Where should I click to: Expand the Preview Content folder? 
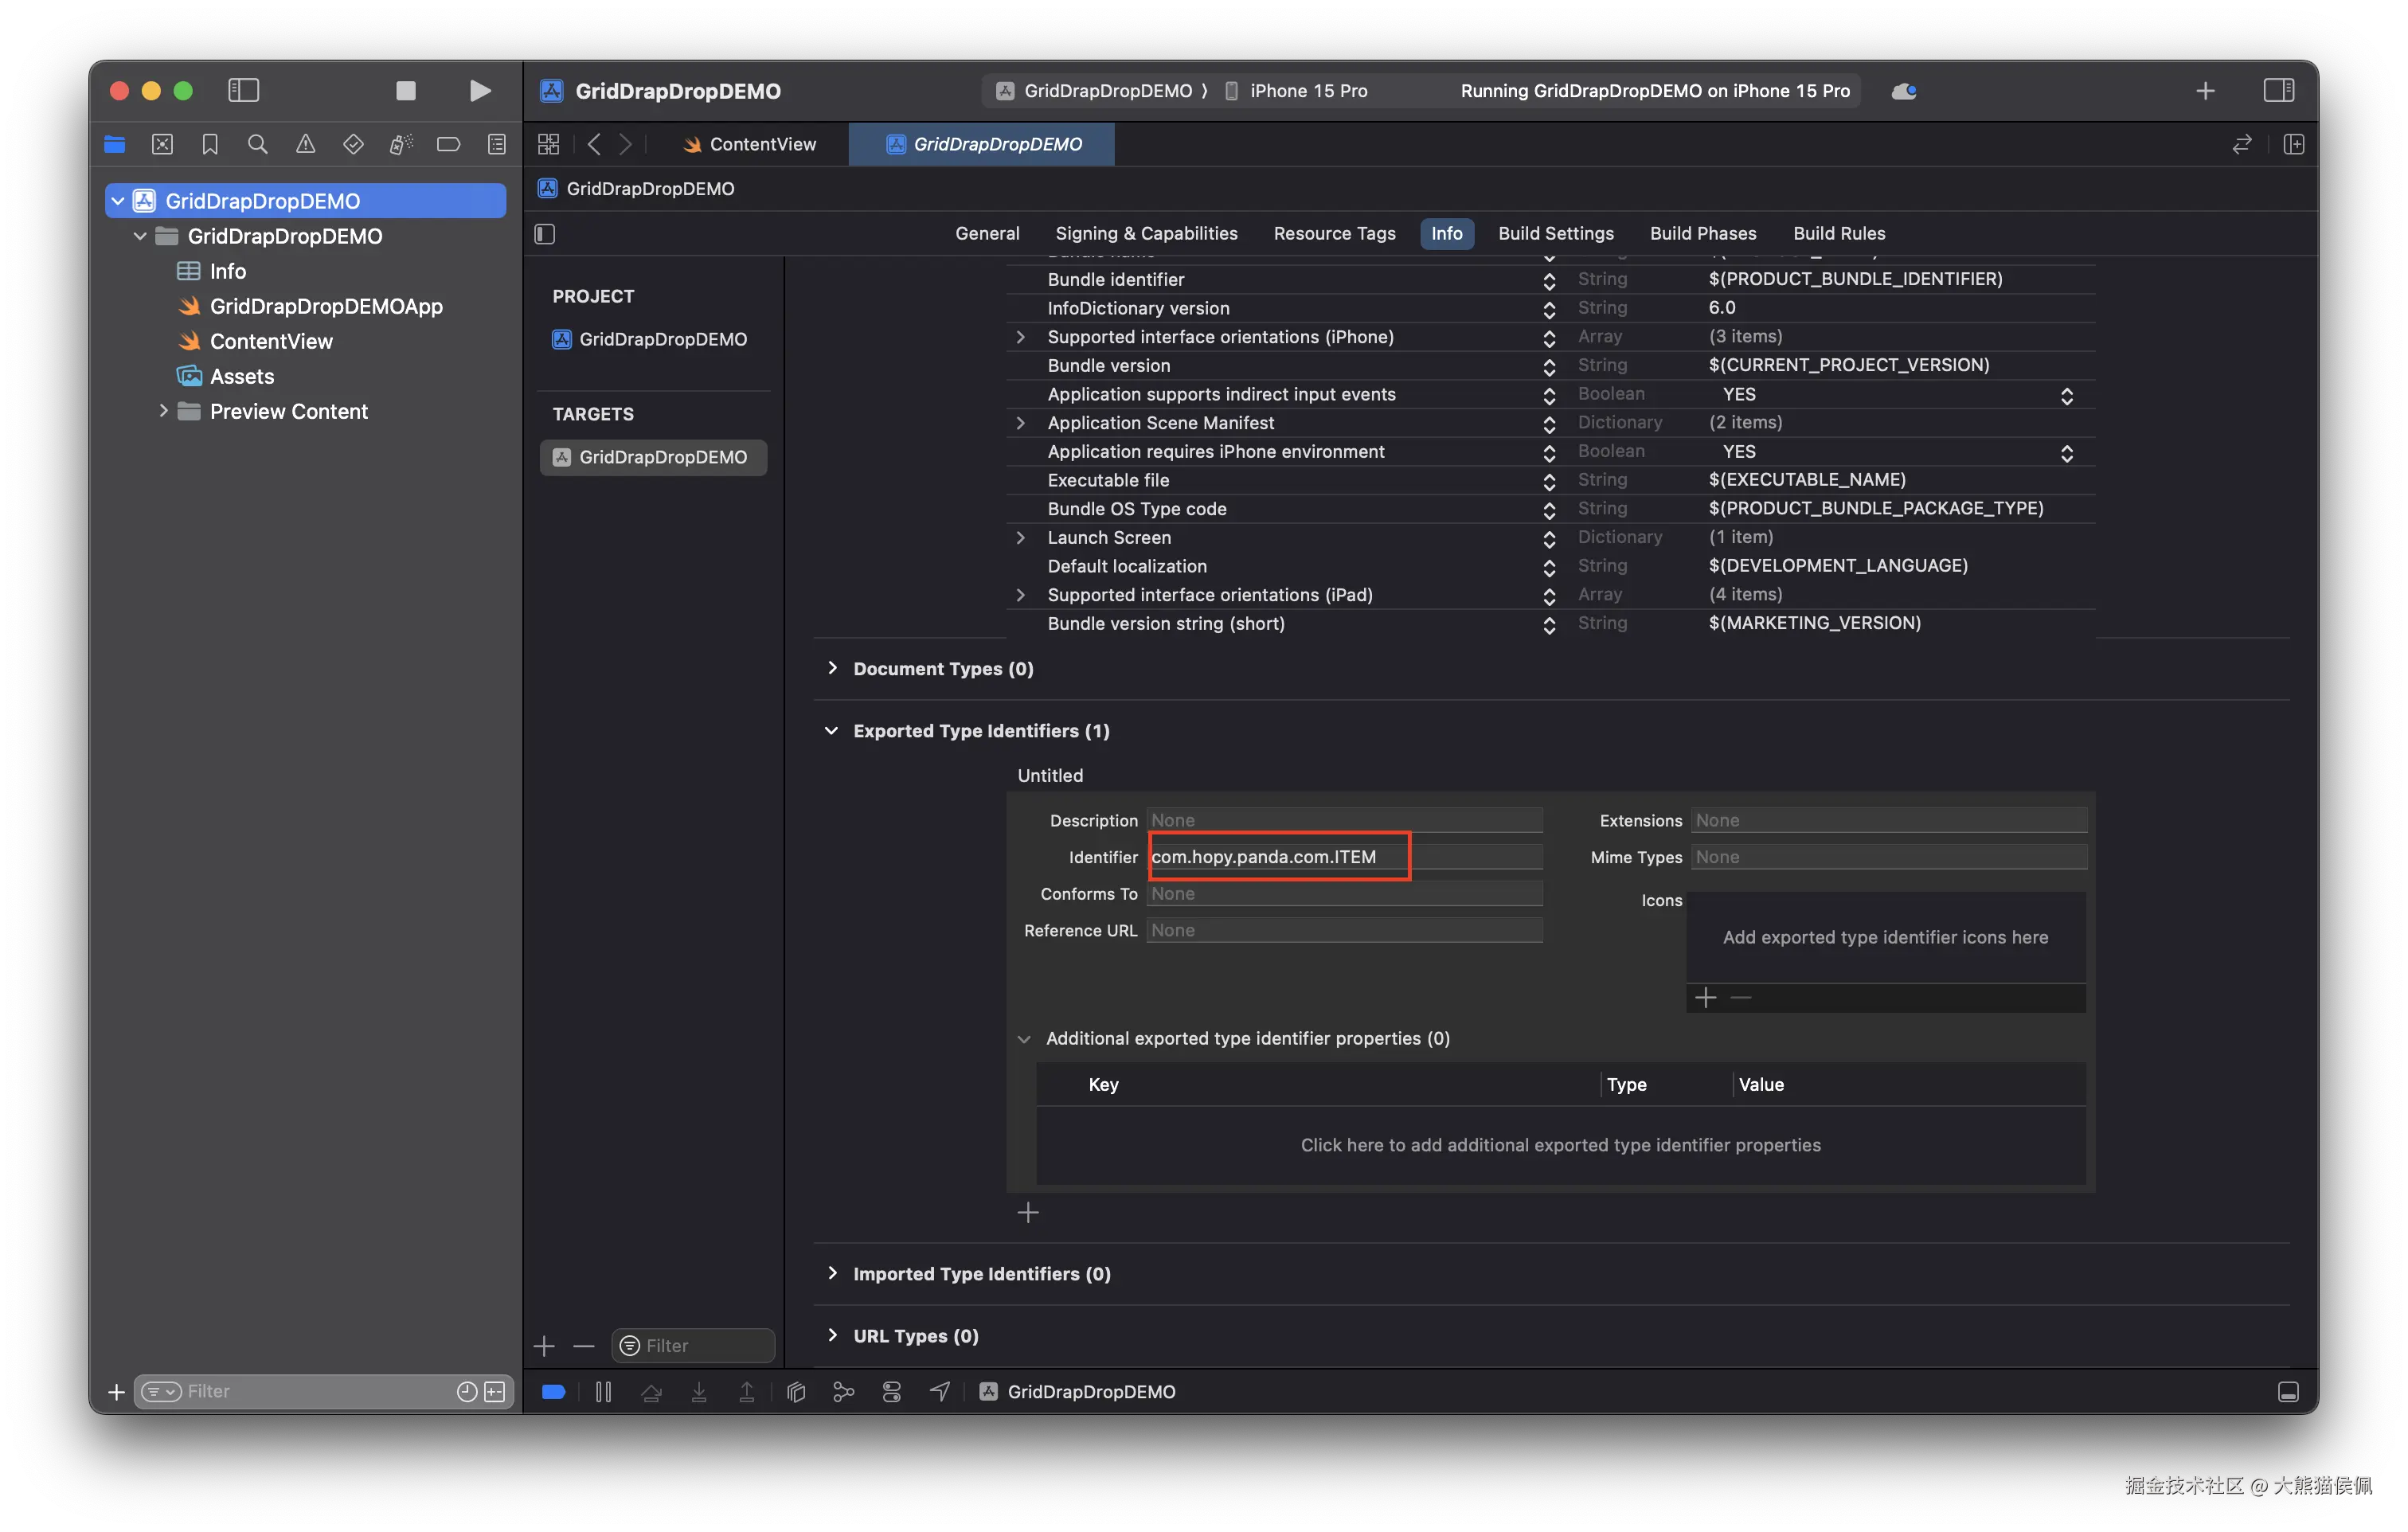pyautogui.click(x=163, y=411)
